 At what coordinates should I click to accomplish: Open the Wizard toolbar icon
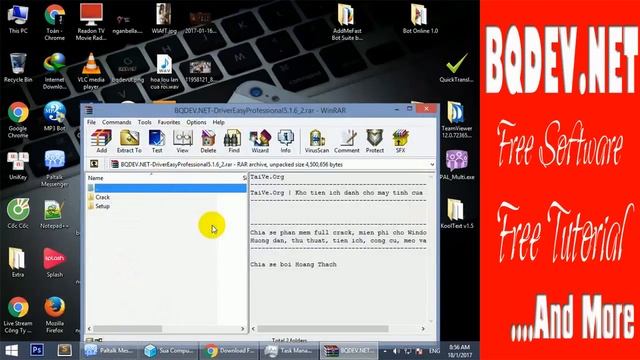point(260,141)
